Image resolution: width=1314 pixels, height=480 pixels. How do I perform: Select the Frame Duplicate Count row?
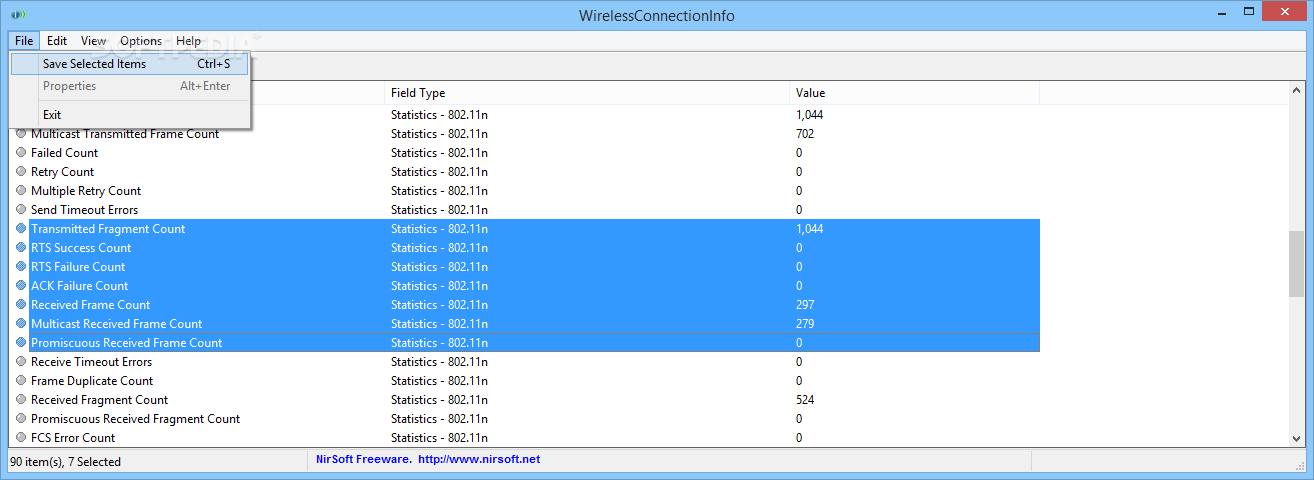pyautogui.click(x=525, y=381)
